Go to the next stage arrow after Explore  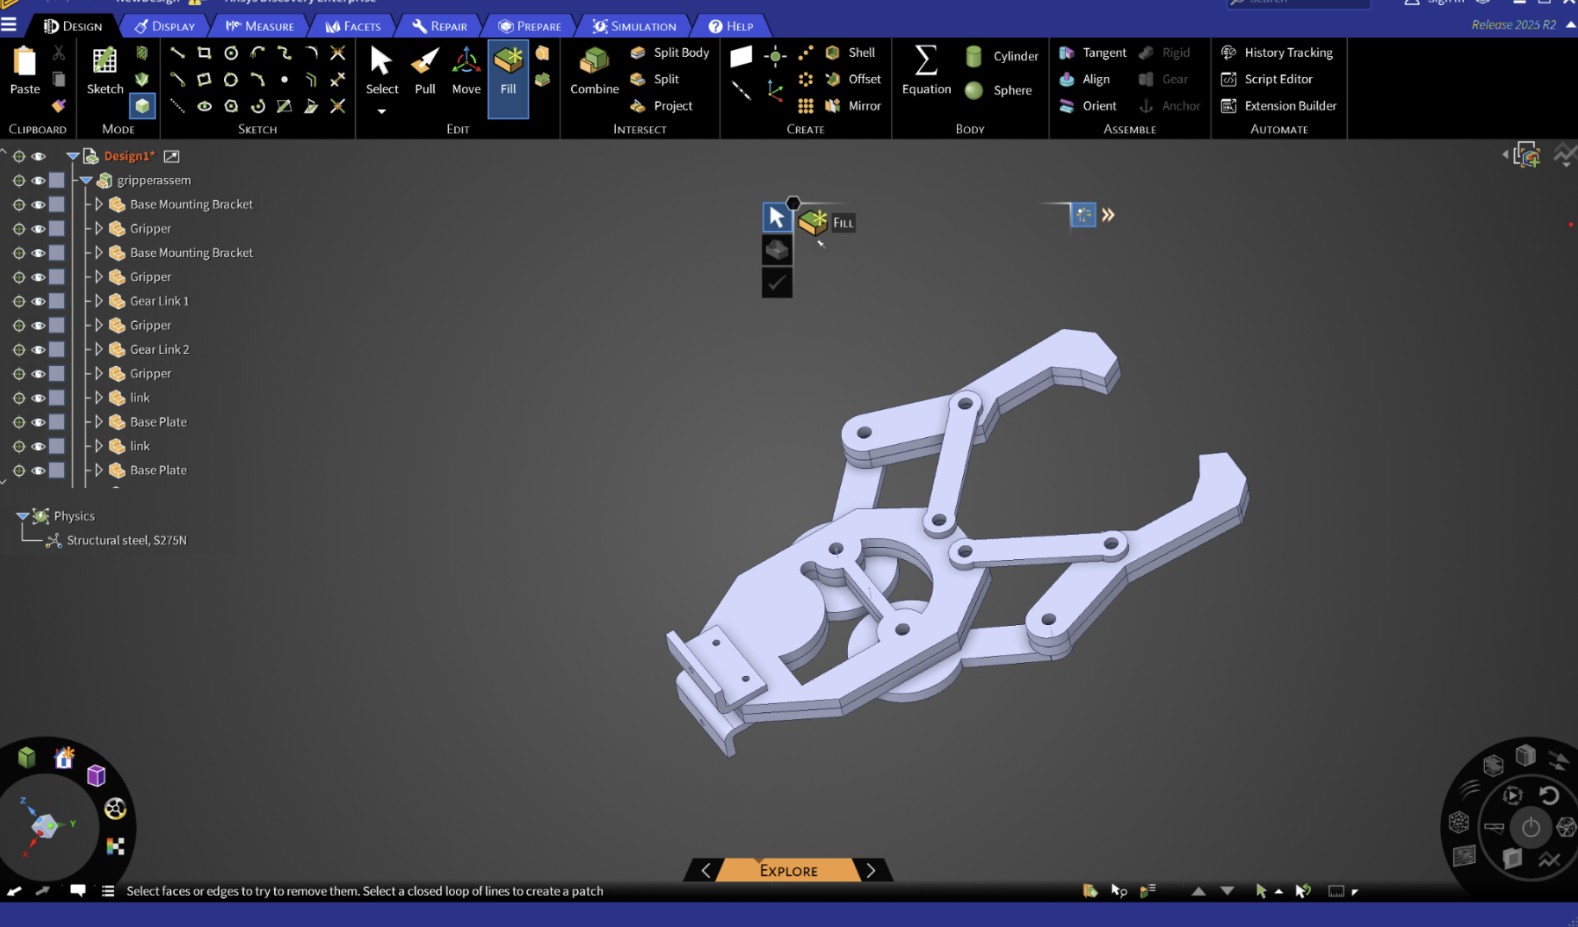(x=871, y=870)
